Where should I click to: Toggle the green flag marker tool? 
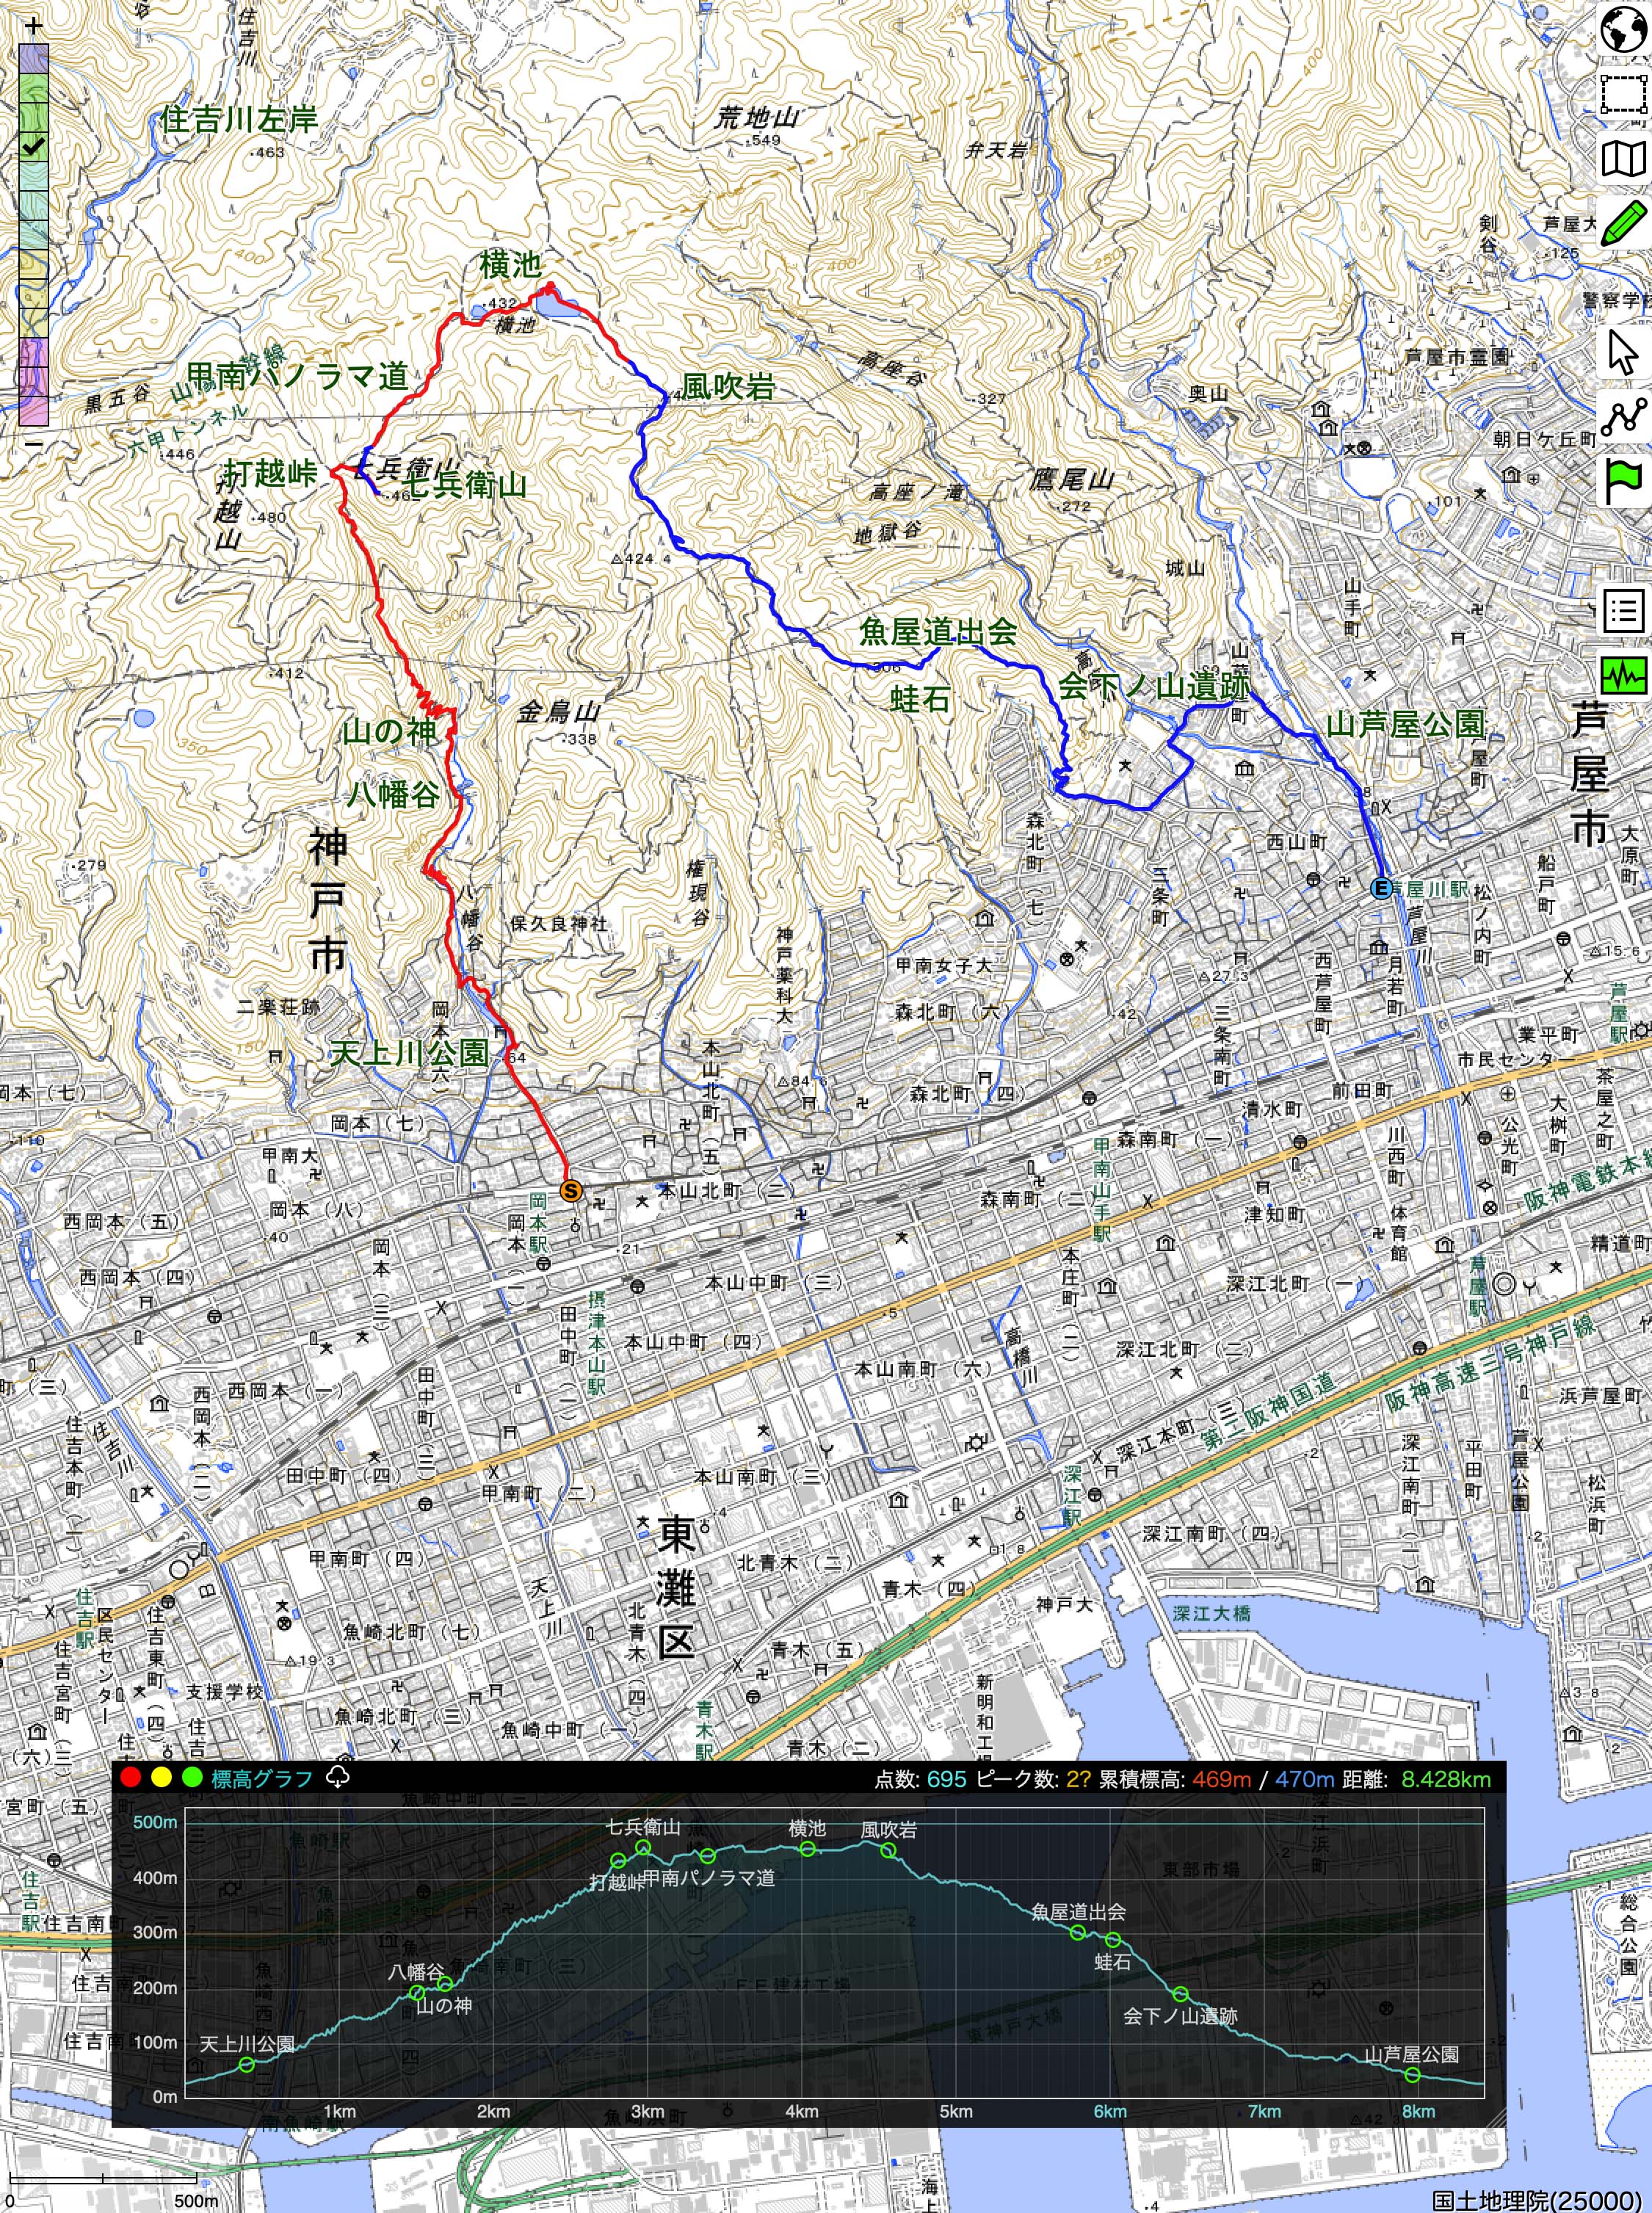click(x=1624, y=482)
